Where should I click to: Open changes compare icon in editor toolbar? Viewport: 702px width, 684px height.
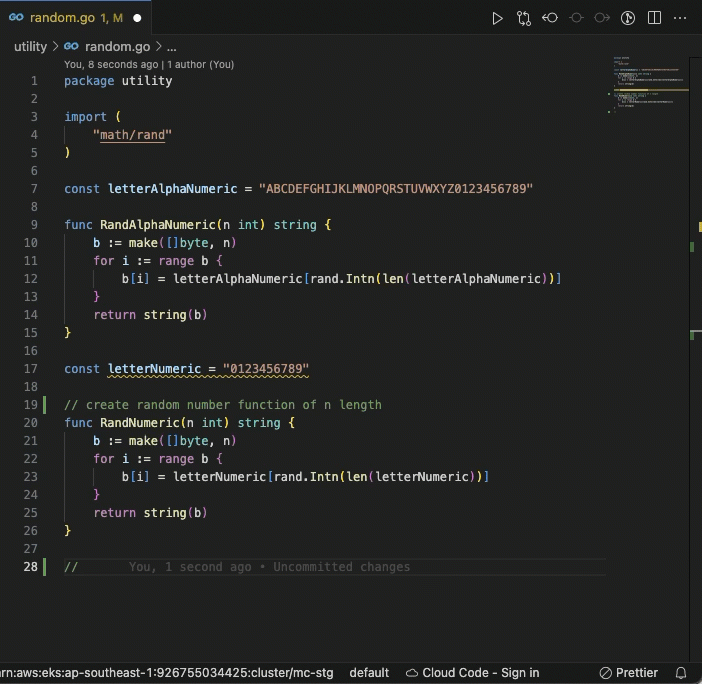click(523, 18)
